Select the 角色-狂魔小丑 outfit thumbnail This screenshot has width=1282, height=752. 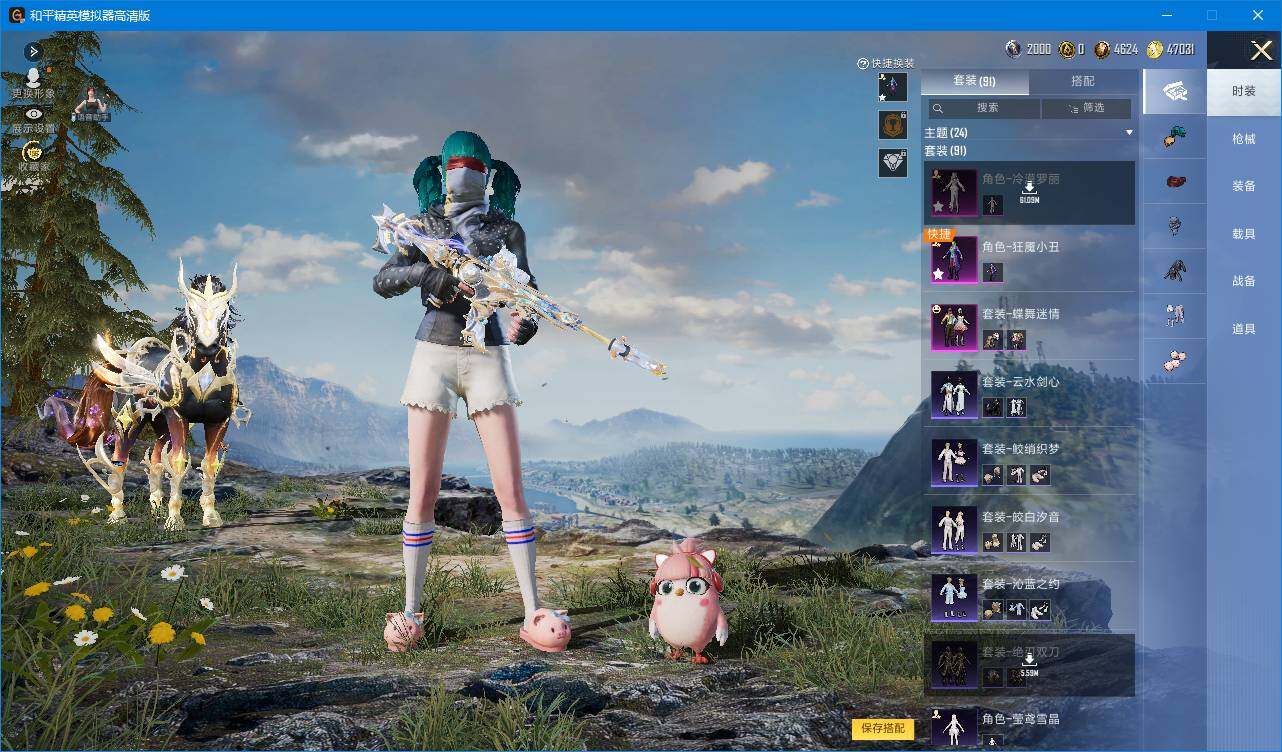tap(954, 259)
